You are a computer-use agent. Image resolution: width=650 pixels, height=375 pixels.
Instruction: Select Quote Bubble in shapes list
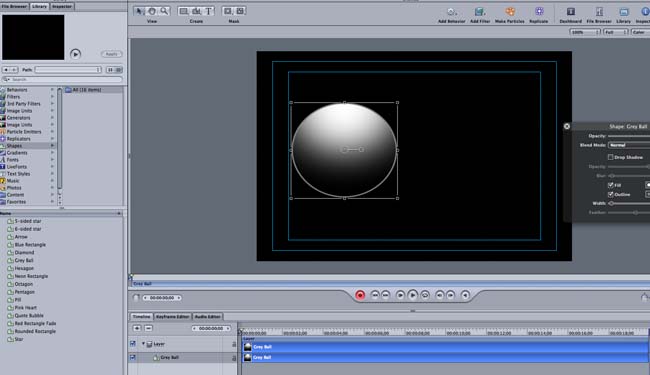pos(29,315)
